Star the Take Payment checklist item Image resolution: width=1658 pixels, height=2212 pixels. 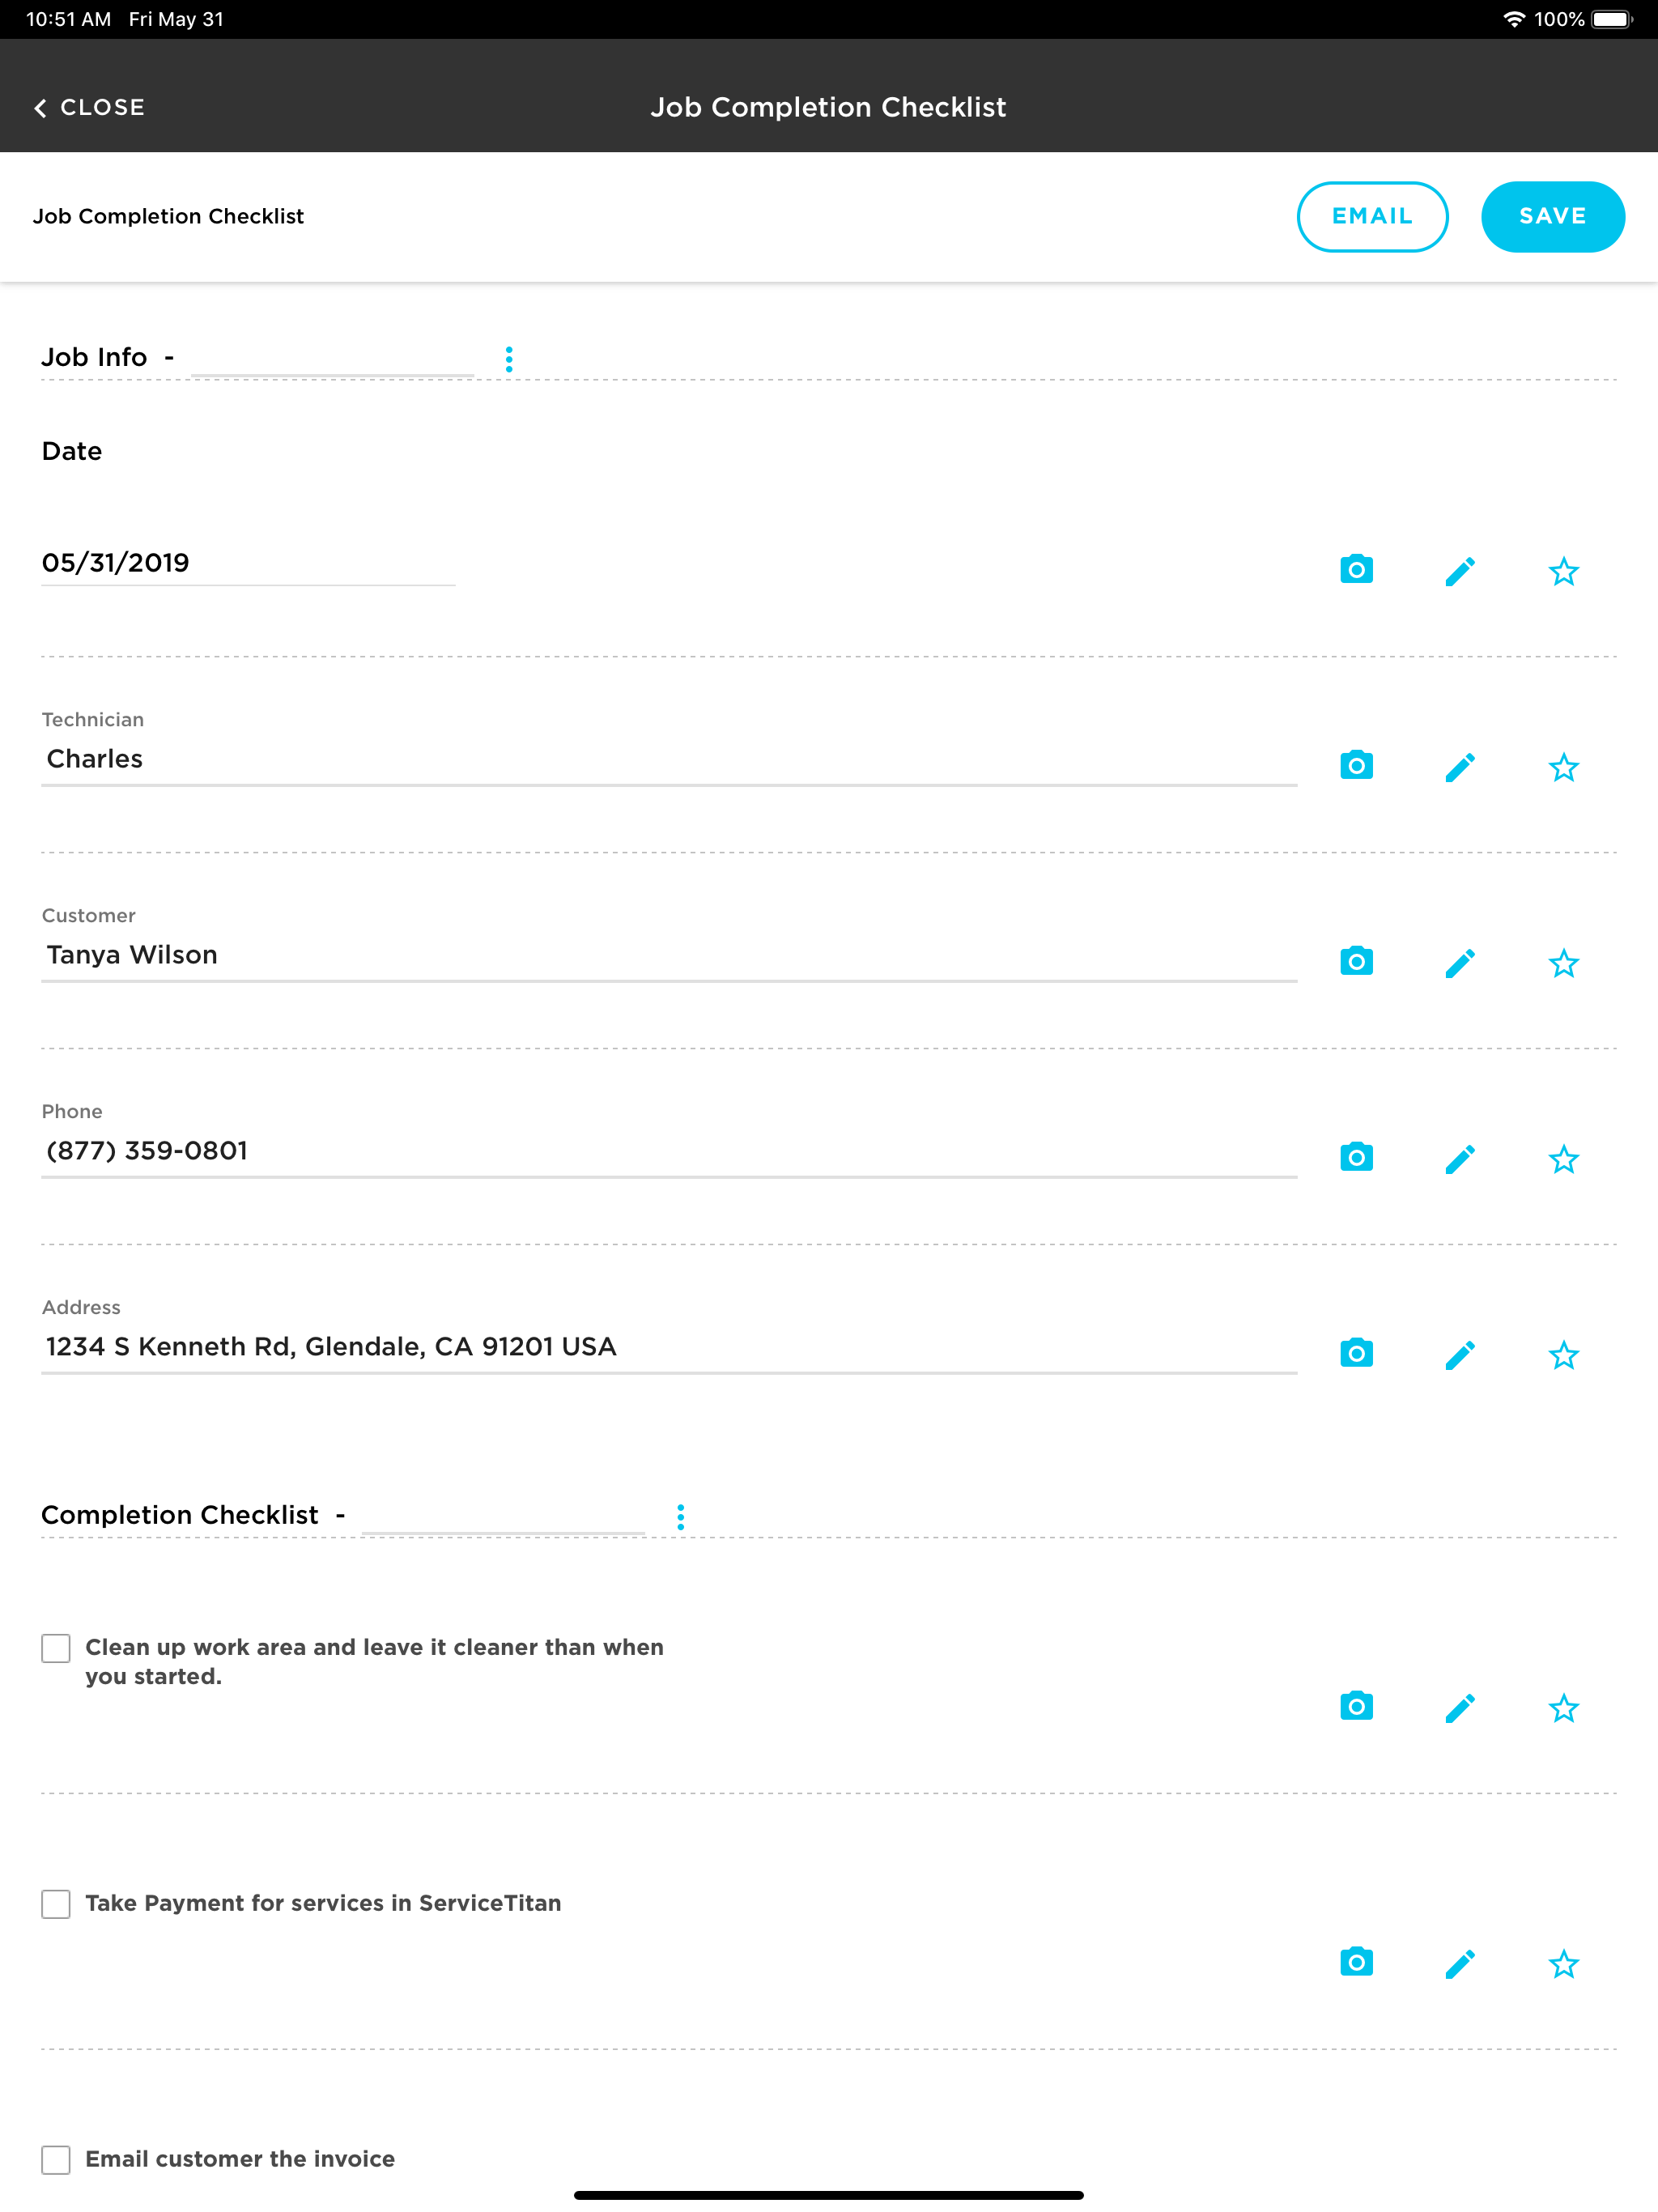click(x=1564, y=1964)
